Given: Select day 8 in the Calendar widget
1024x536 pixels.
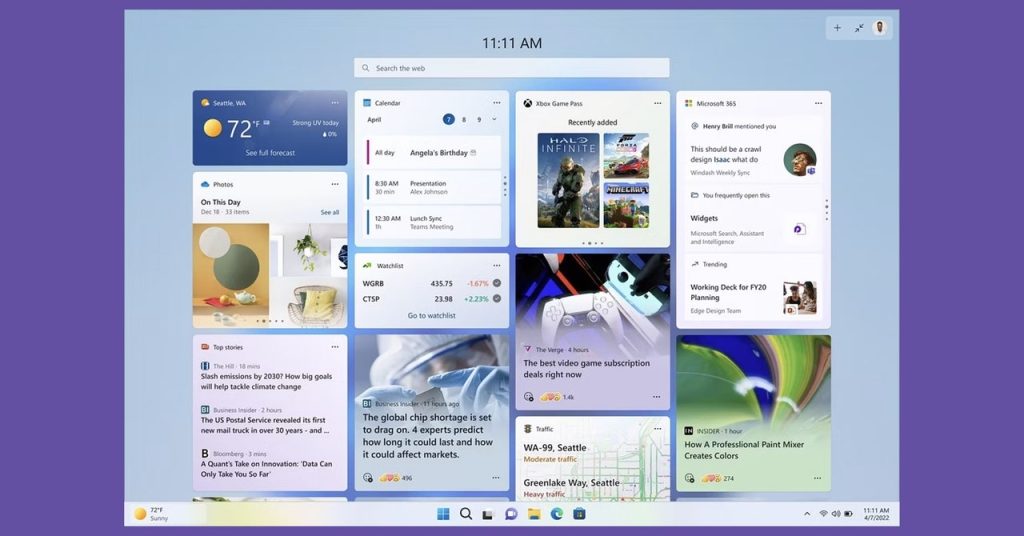Looking at the screenshot, I should click(464, 119).
